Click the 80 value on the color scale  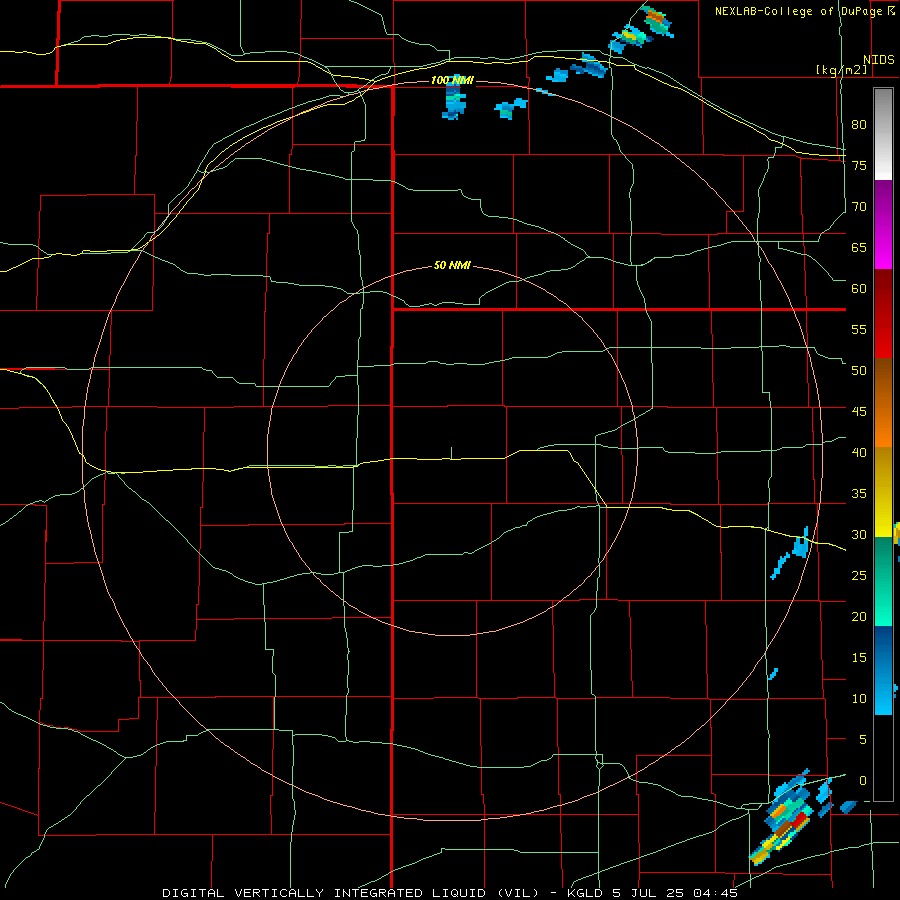pyautogui.click(x=859, y=125)
